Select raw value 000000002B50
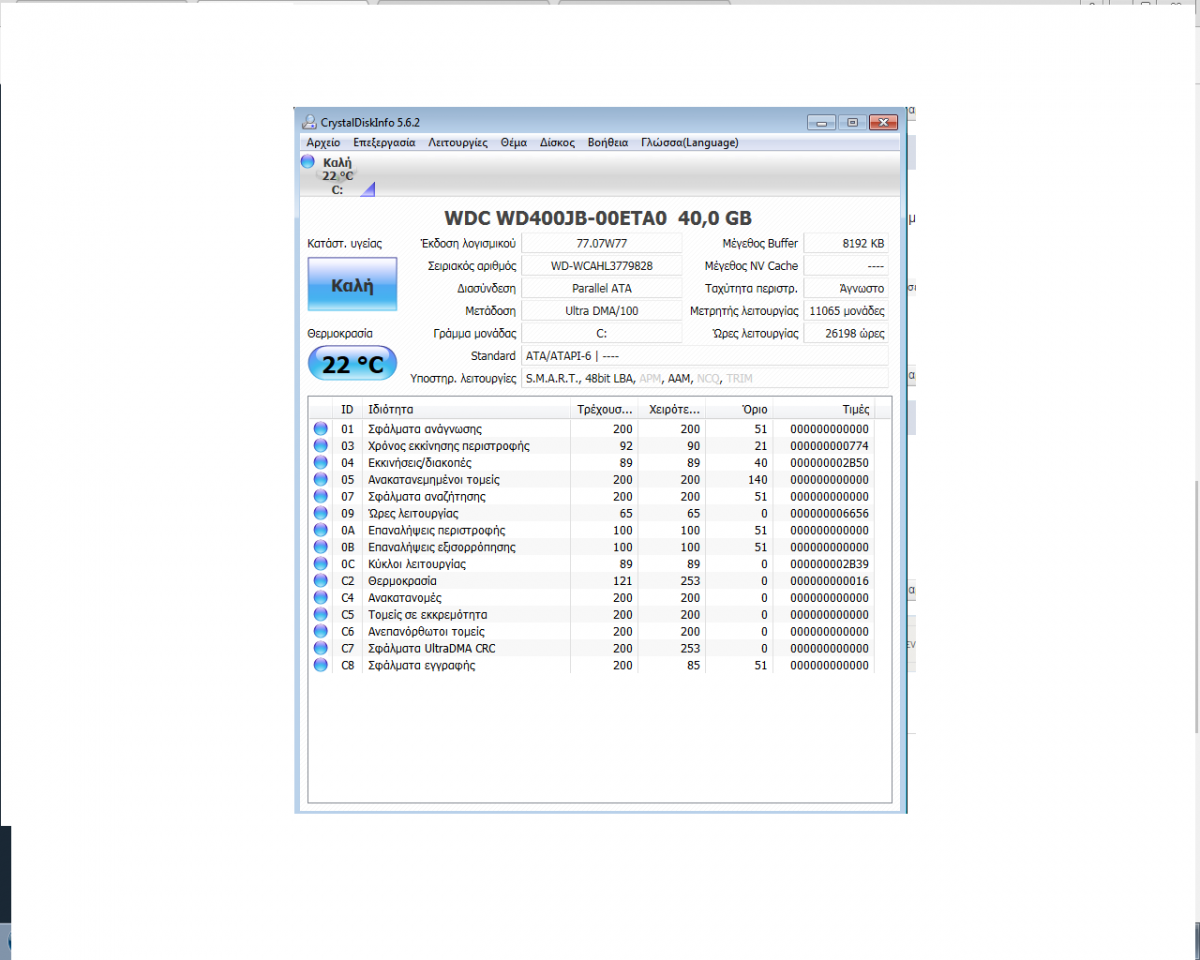Image resolution: width=1200 pixels, height=960 pixels. [829, 463]
